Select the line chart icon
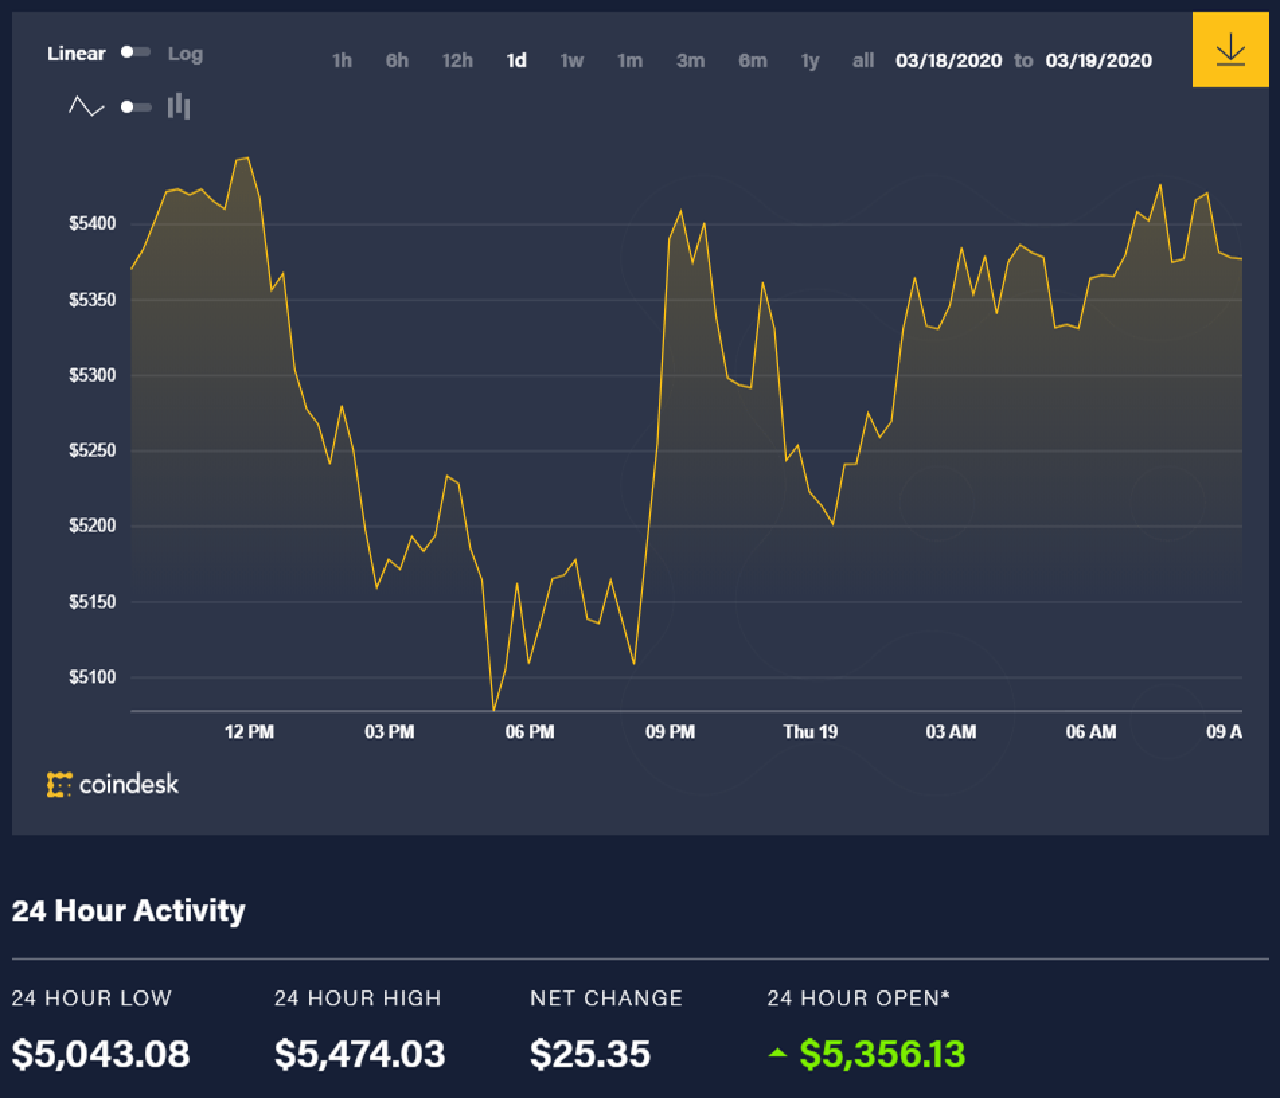This screenshot has height=1098, width=1280. click(x=86, y=106)
